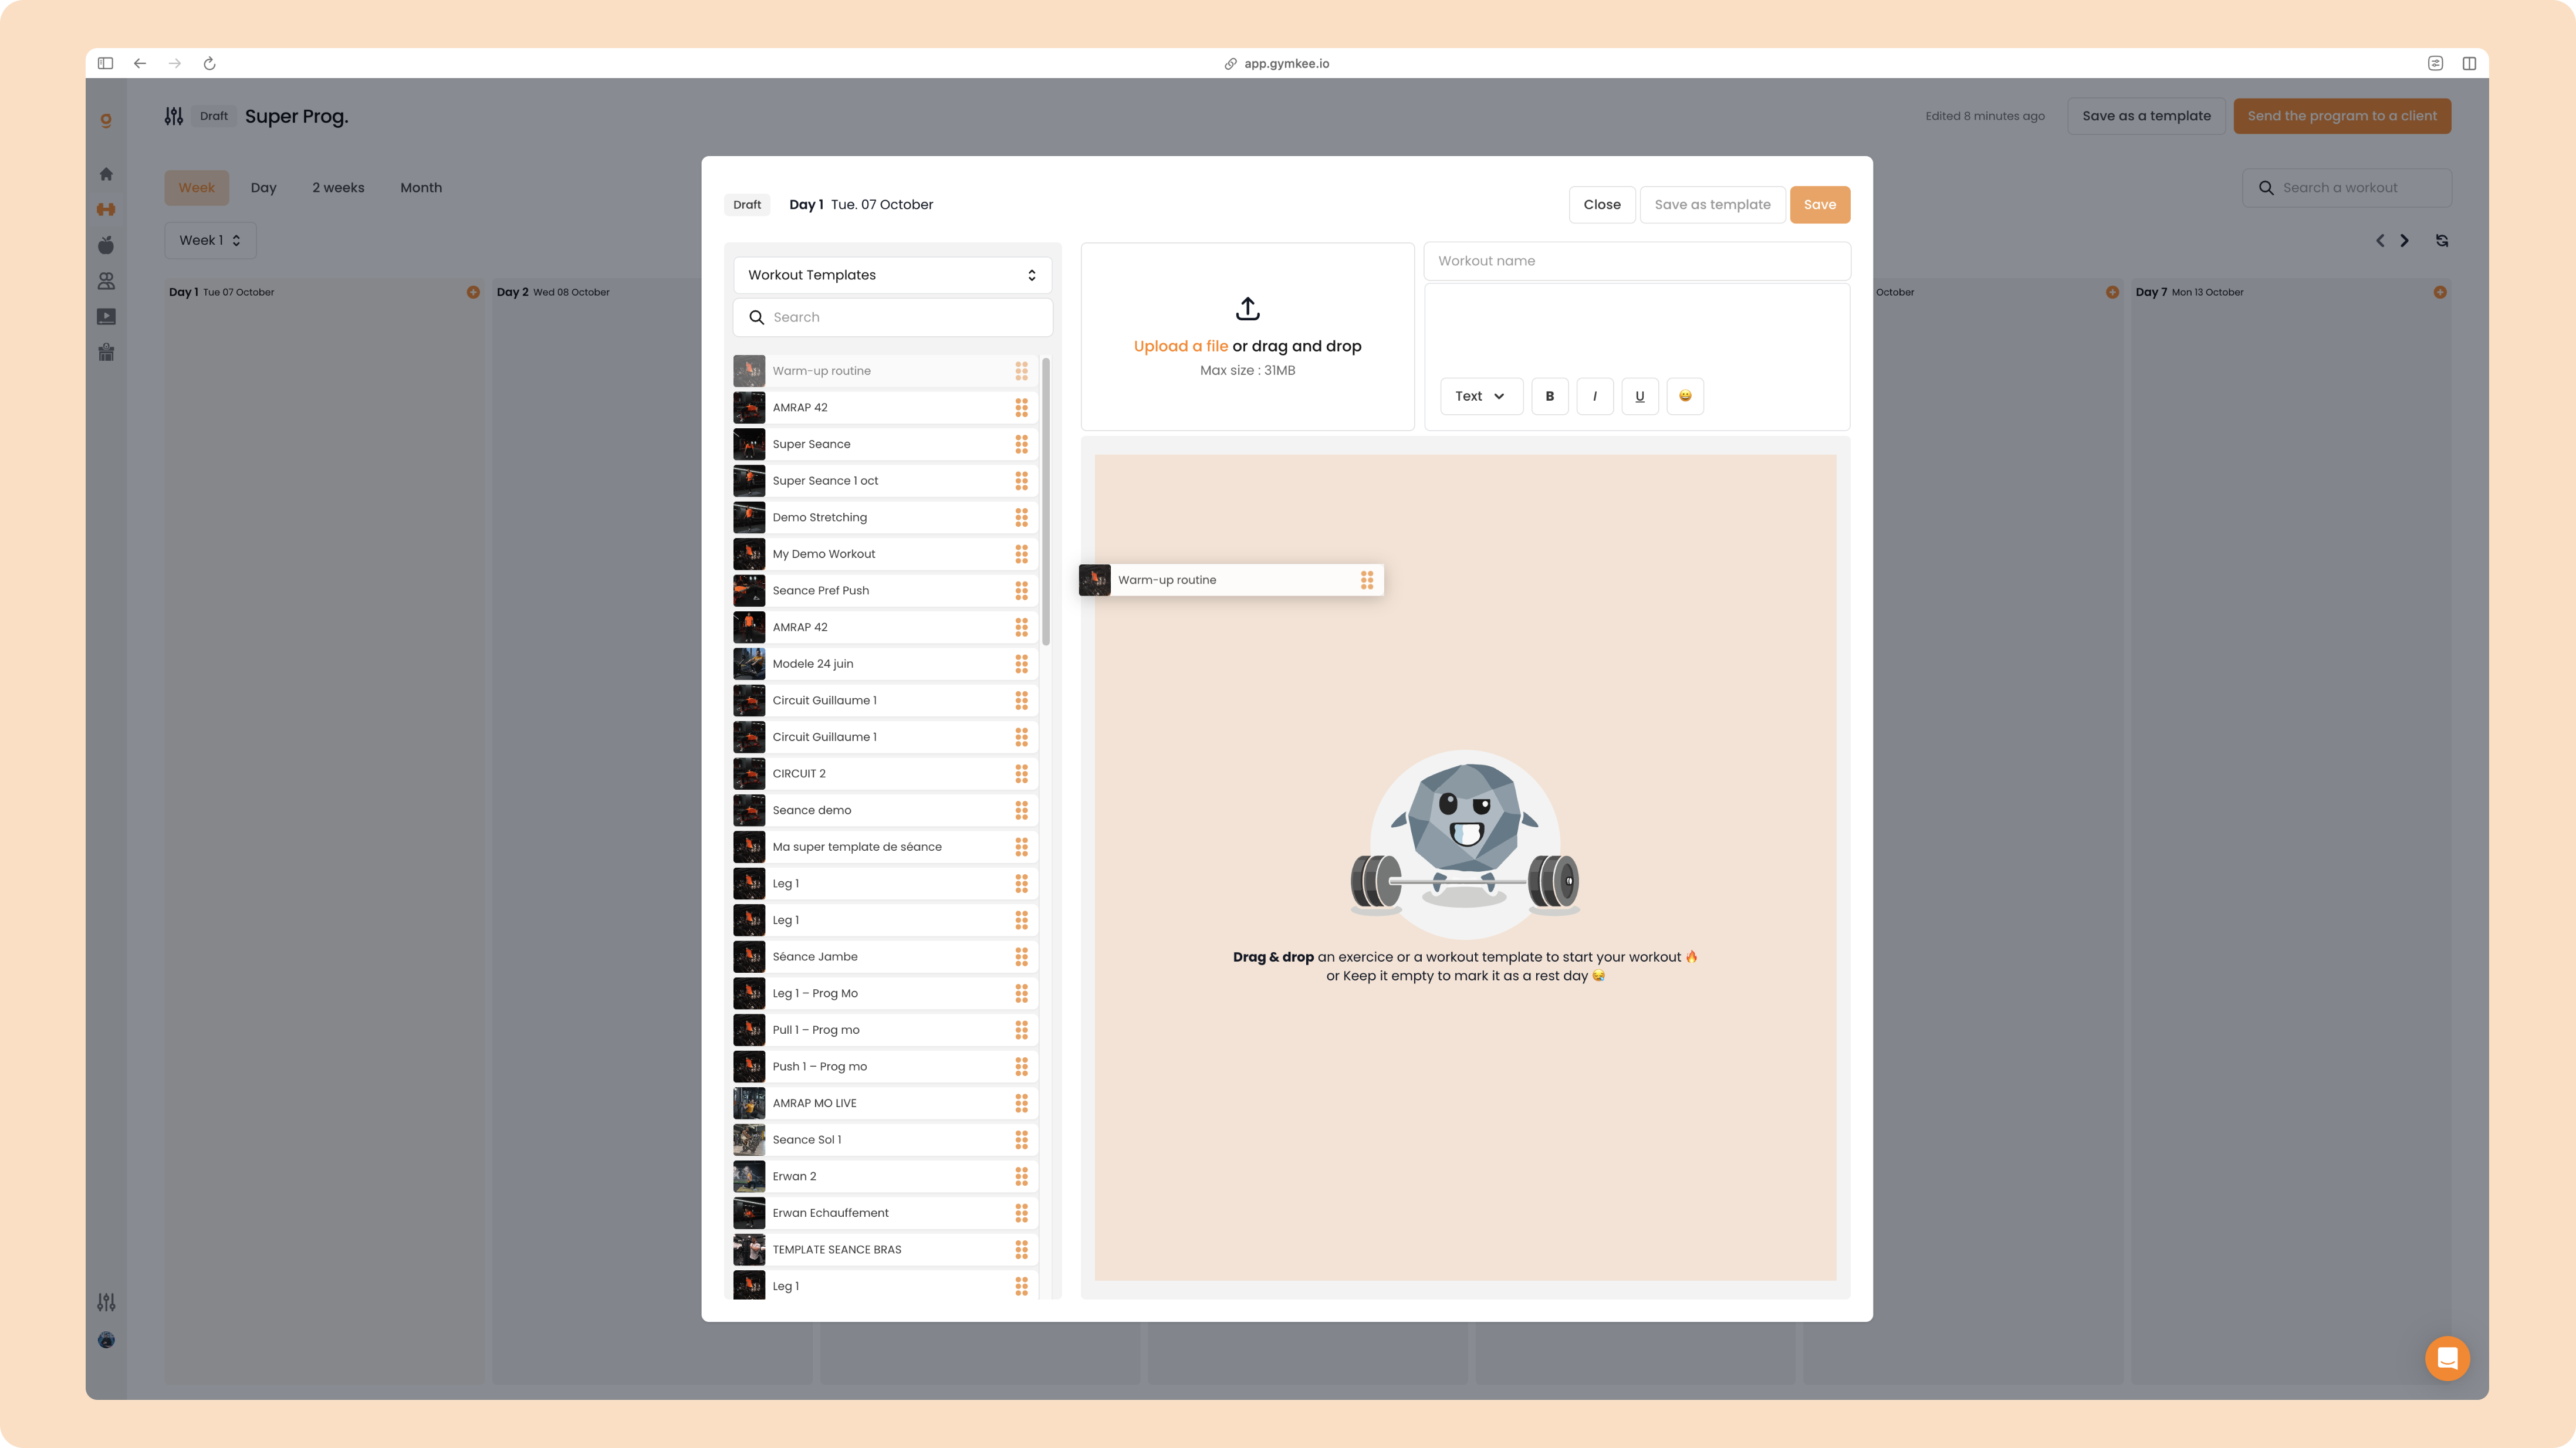This screenshot has height=1448, width=2576.
Task: Open the gift icon in sidebar
Action: click(x=106, y=352)
